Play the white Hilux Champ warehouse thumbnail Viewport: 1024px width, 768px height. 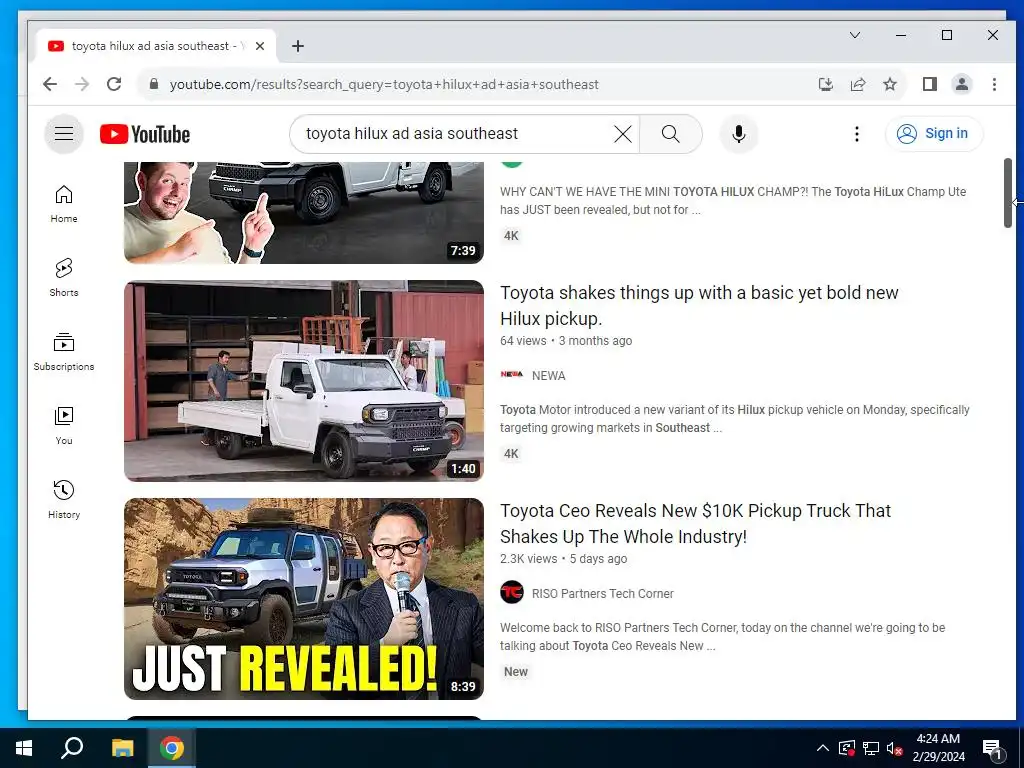point(304,381)
